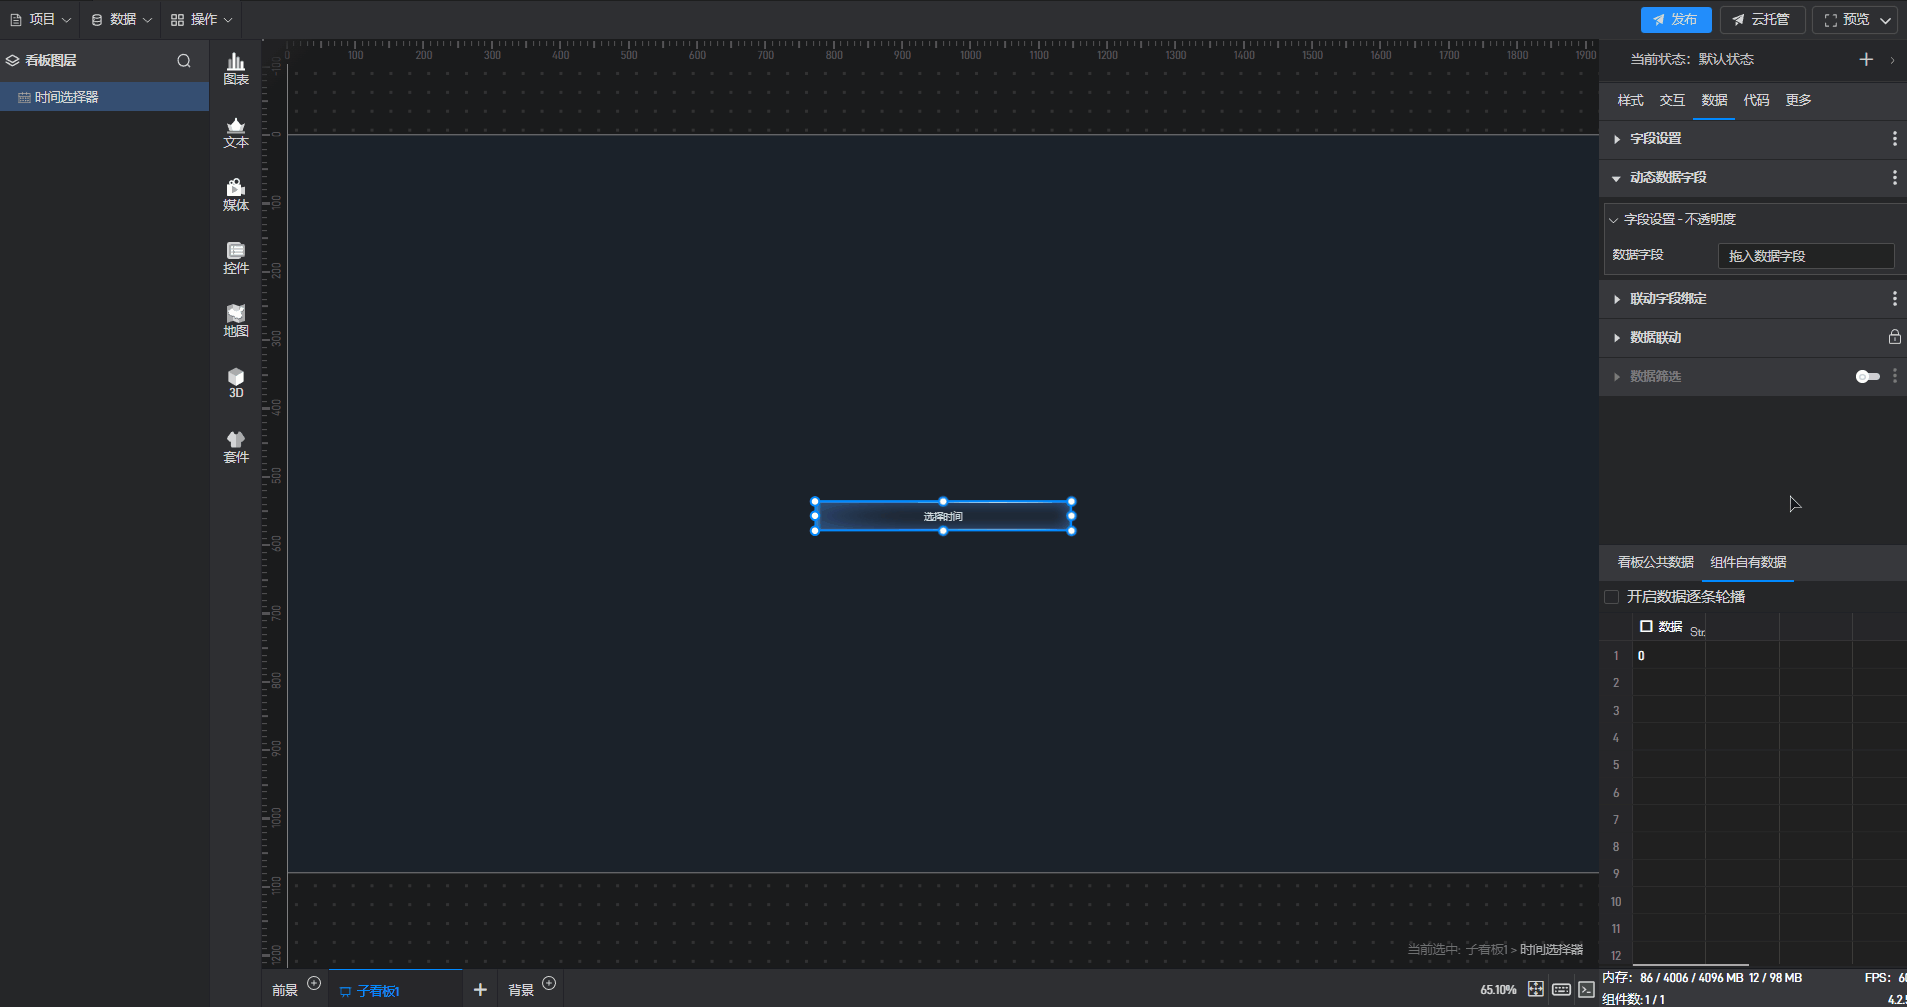Expand the 数据筛选 section
The image size is (1907, 1007).
1617,377
